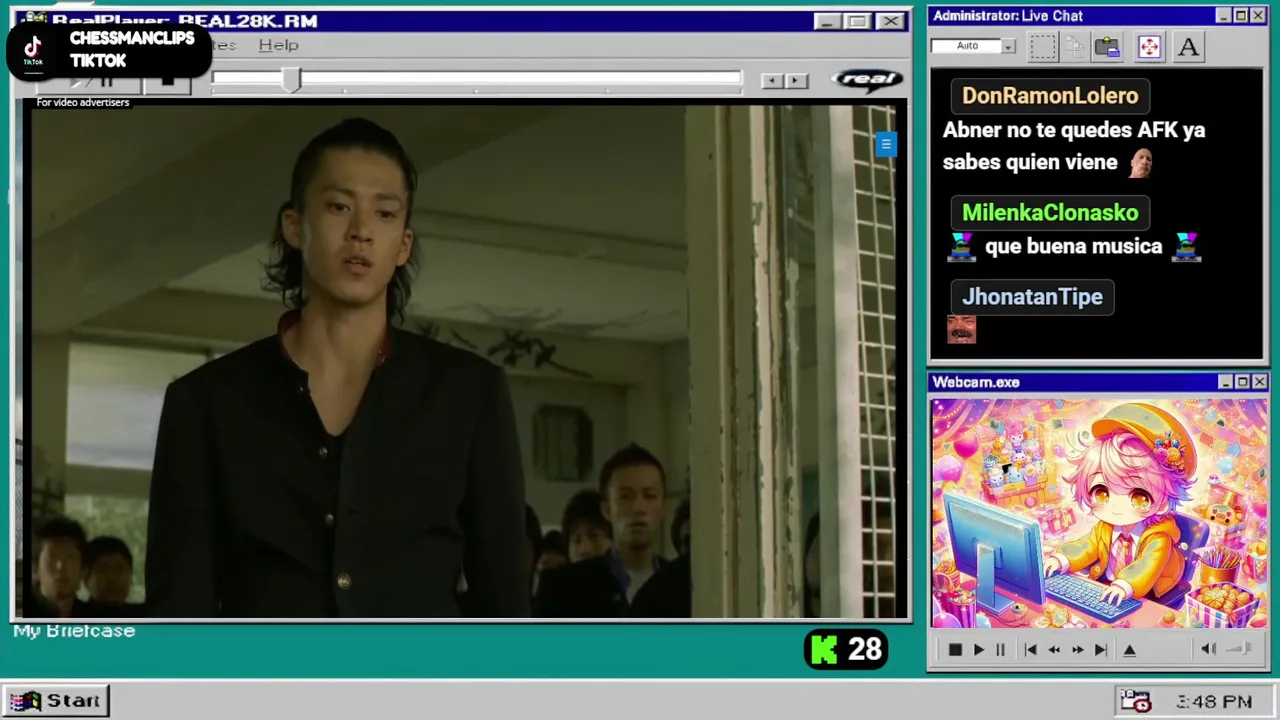This screenshot has width=1280, height=720.
Task: Click the Kick viewer count badge 28
Action: coord(846,650)
